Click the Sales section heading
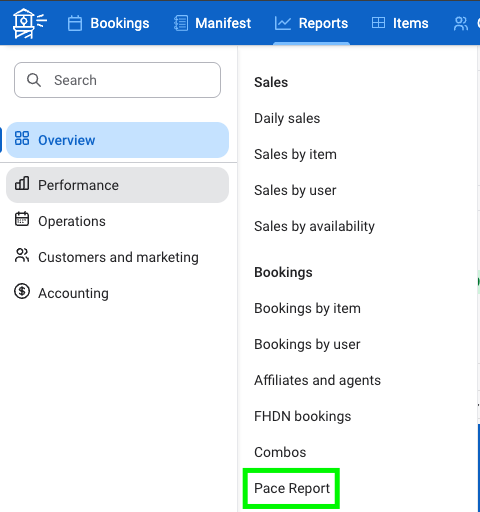The height and width of the screenshot is (512, 480). tap(271, 82)
